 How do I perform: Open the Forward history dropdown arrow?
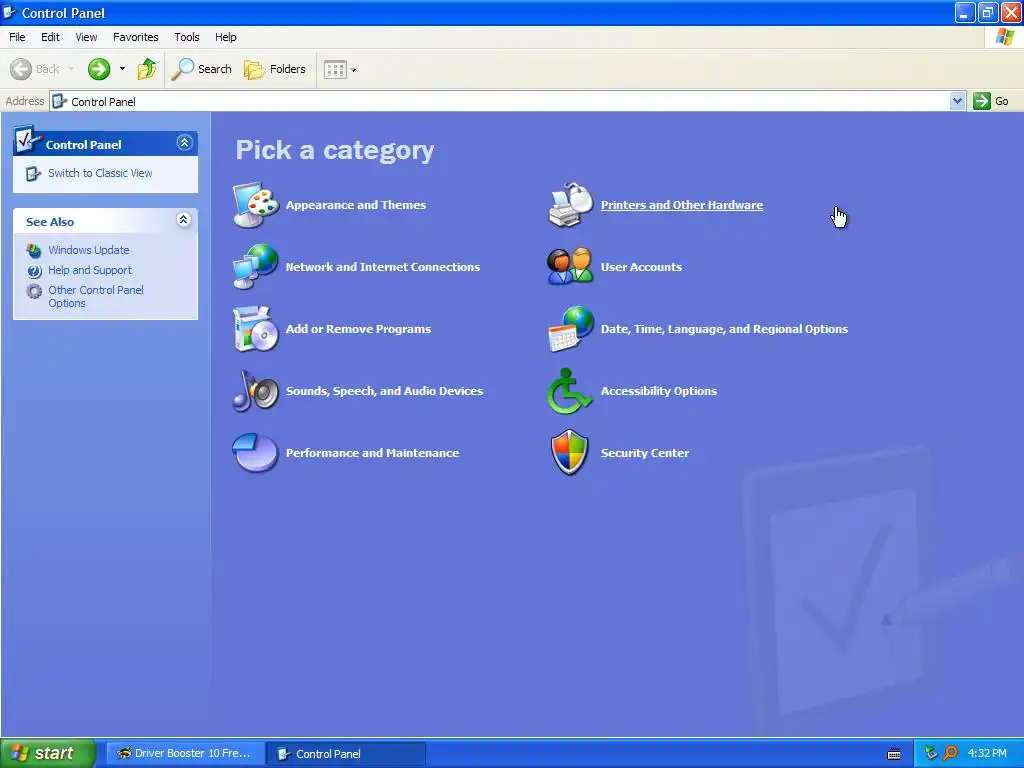[122, 69]
